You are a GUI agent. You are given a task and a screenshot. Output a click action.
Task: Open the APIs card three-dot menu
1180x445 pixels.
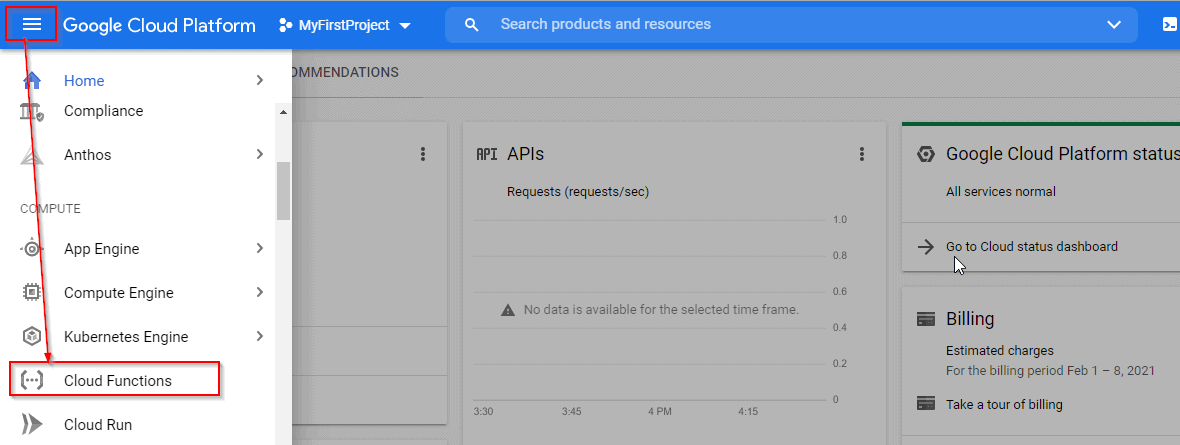point(862,154)
